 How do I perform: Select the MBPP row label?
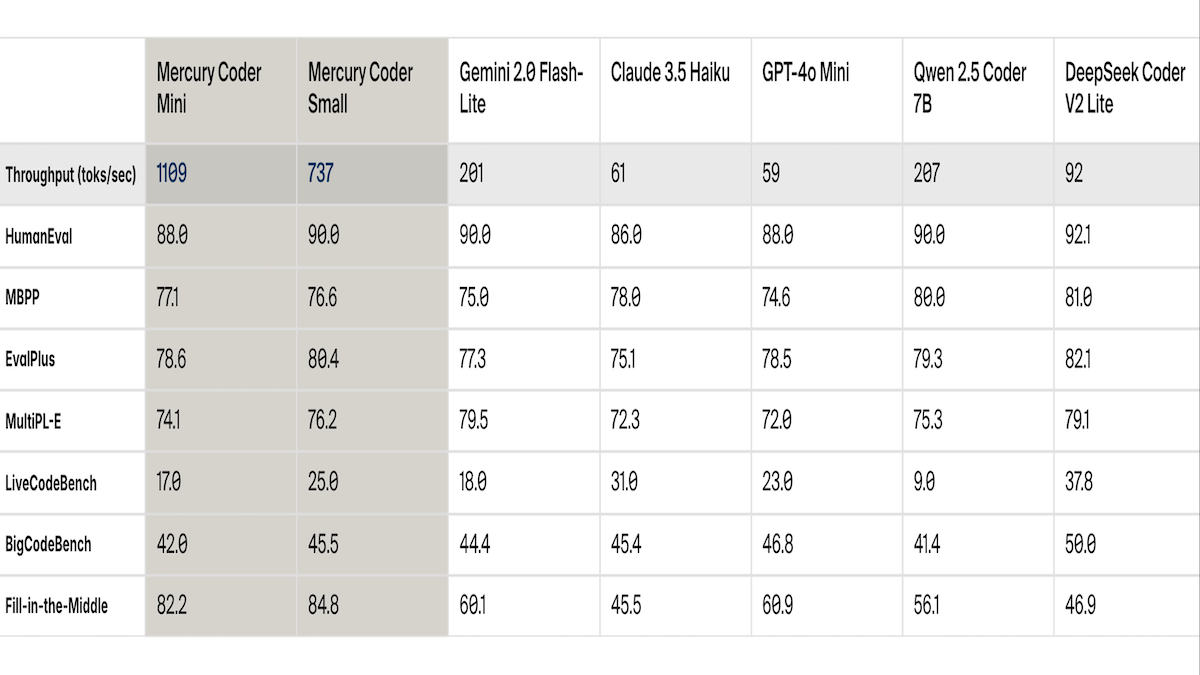[x=23, y=298]
